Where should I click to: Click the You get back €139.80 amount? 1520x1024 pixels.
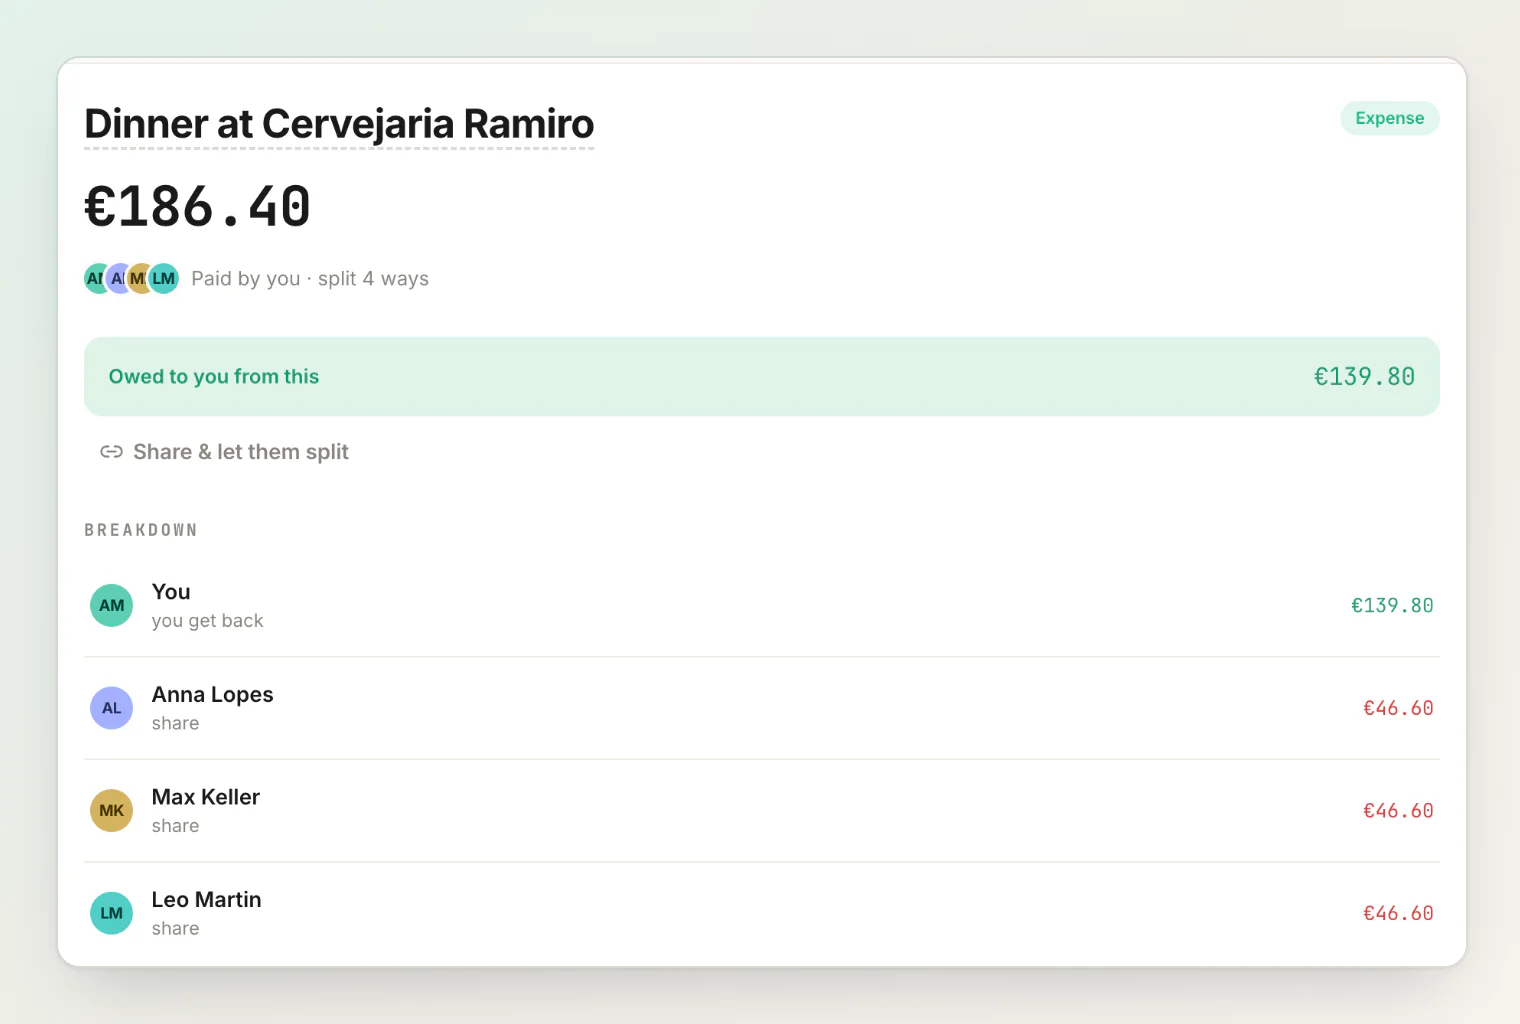pos(1392,605)
